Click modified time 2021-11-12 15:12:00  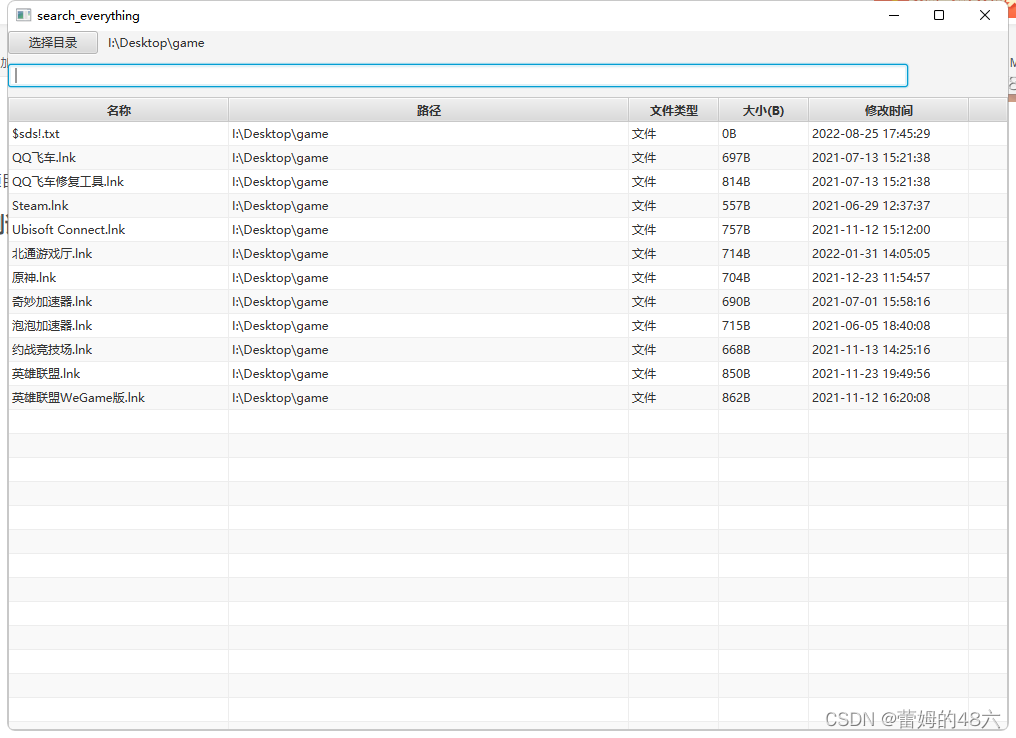click(871, 229)
